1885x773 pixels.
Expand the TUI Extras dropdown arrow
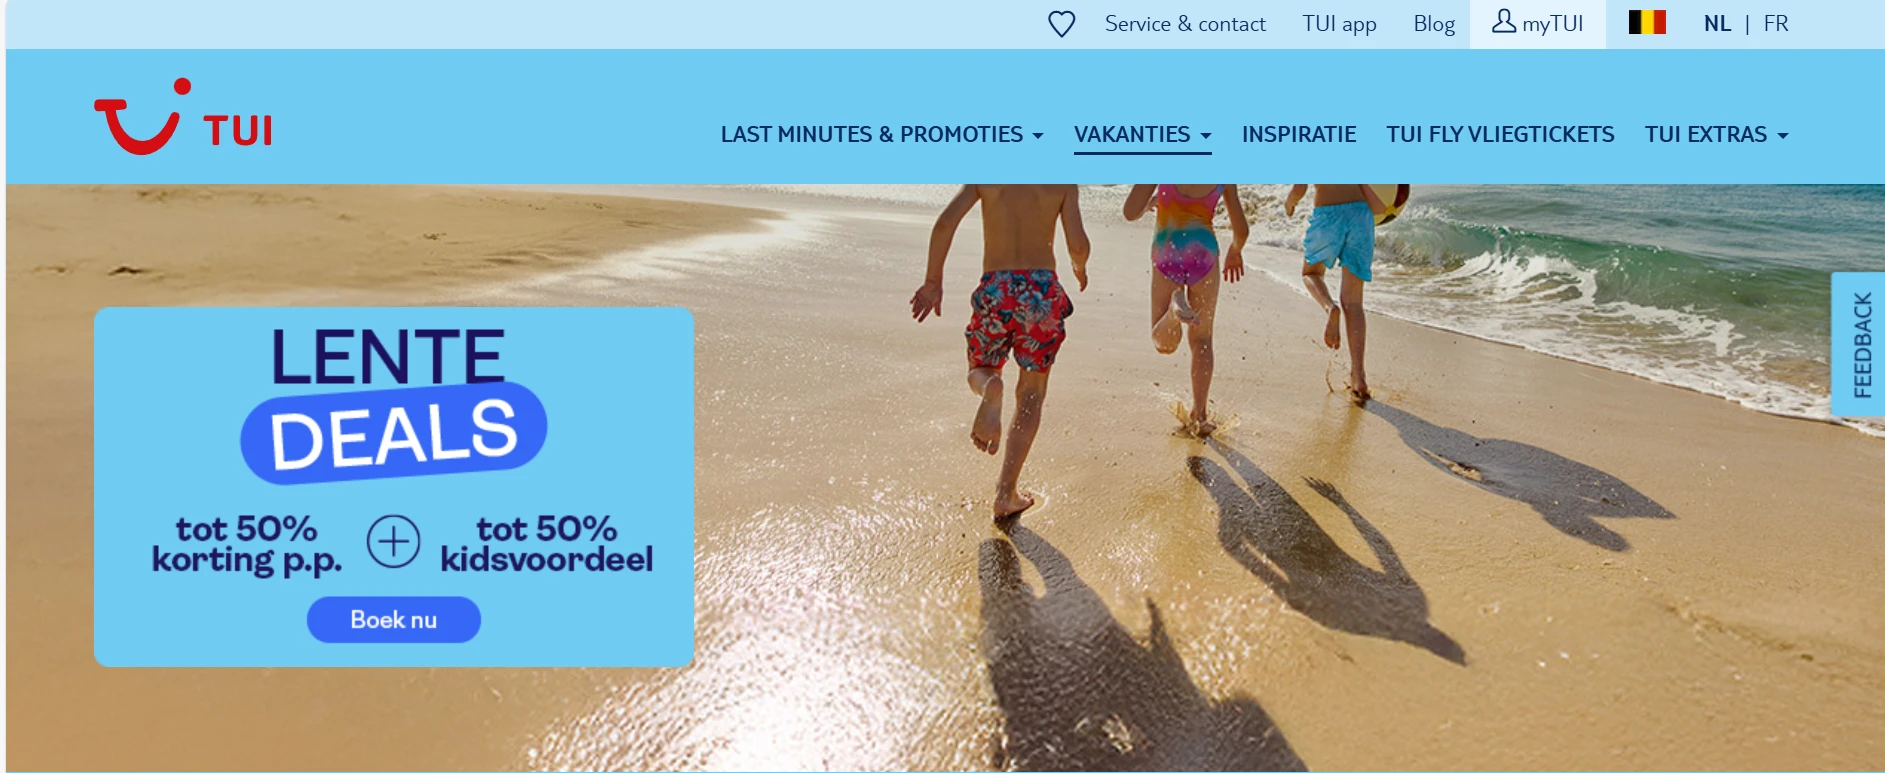(1782, 136)
